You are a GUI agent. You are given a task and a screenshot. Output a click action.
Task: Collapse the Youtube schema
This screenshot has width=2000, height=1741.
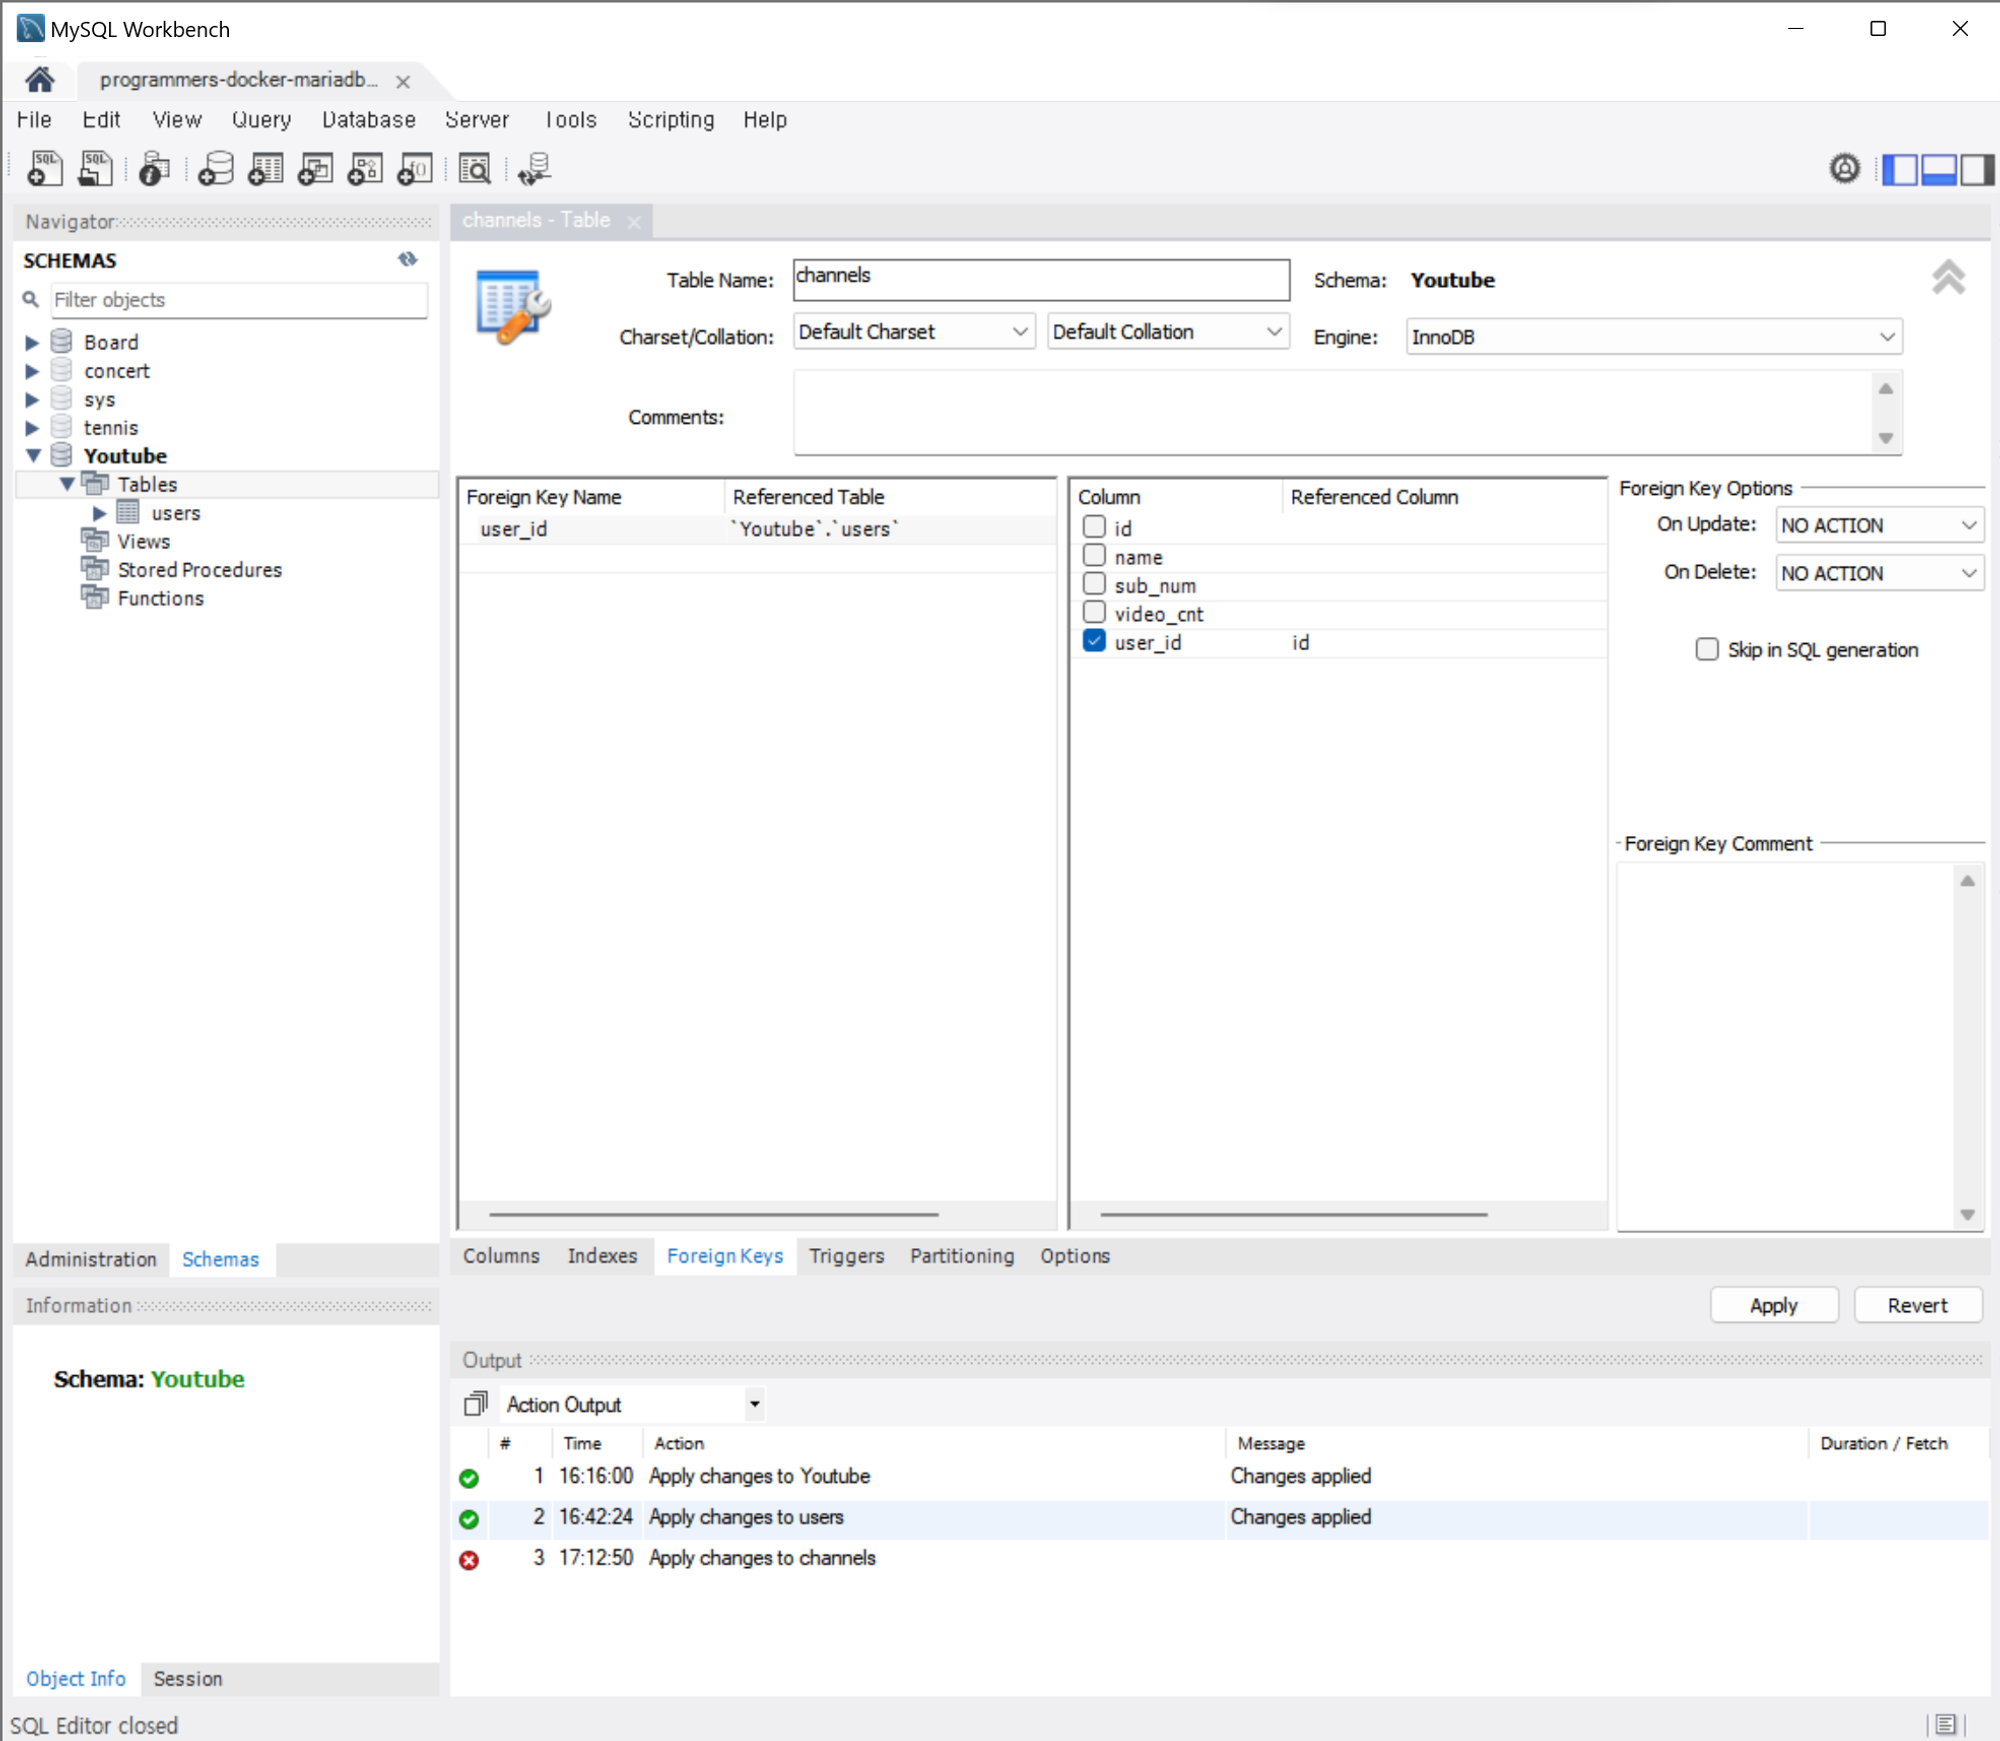(x=32, y=456)
